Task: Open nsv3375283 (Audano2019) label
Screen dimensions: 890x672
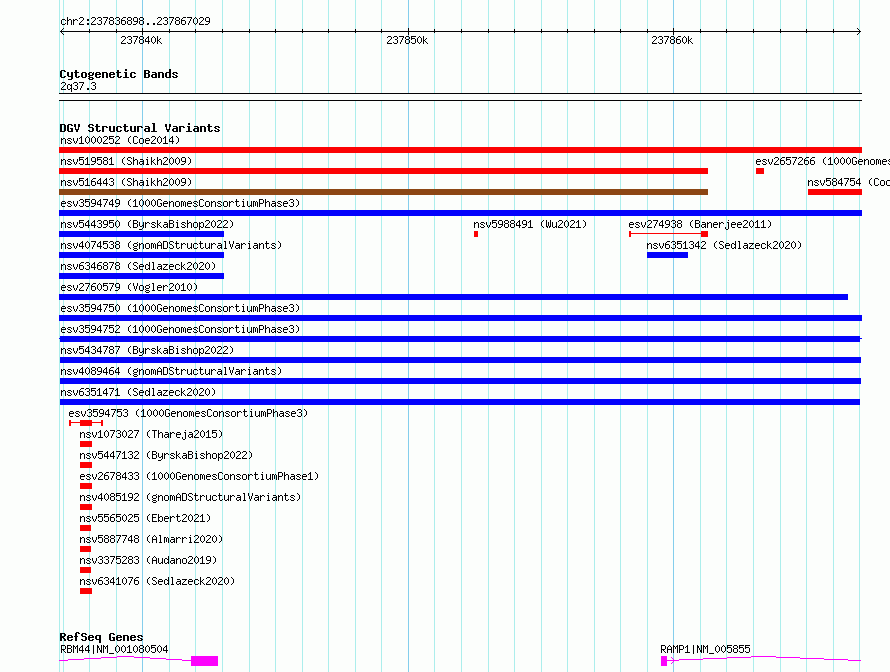Action: click(148, 560)
